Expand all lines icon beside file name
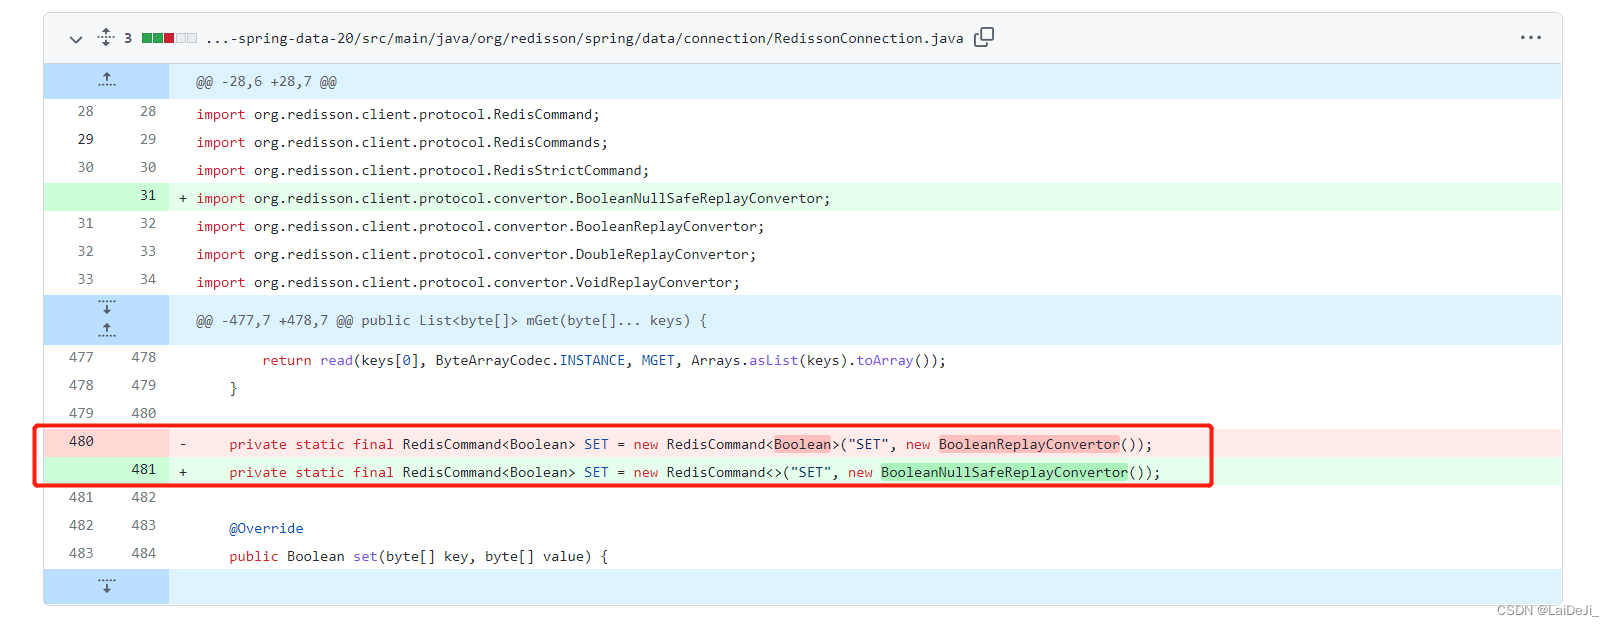 [x=106, y=37]
